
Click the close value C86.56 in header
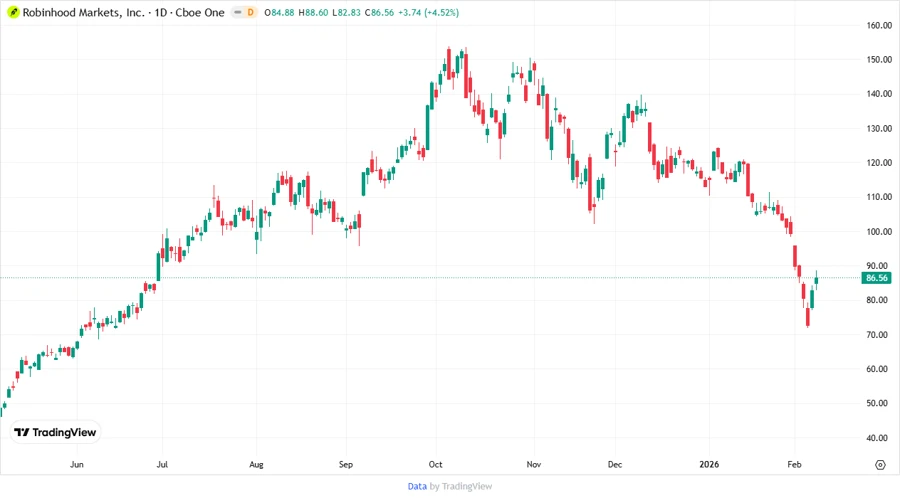coord(379,12)
